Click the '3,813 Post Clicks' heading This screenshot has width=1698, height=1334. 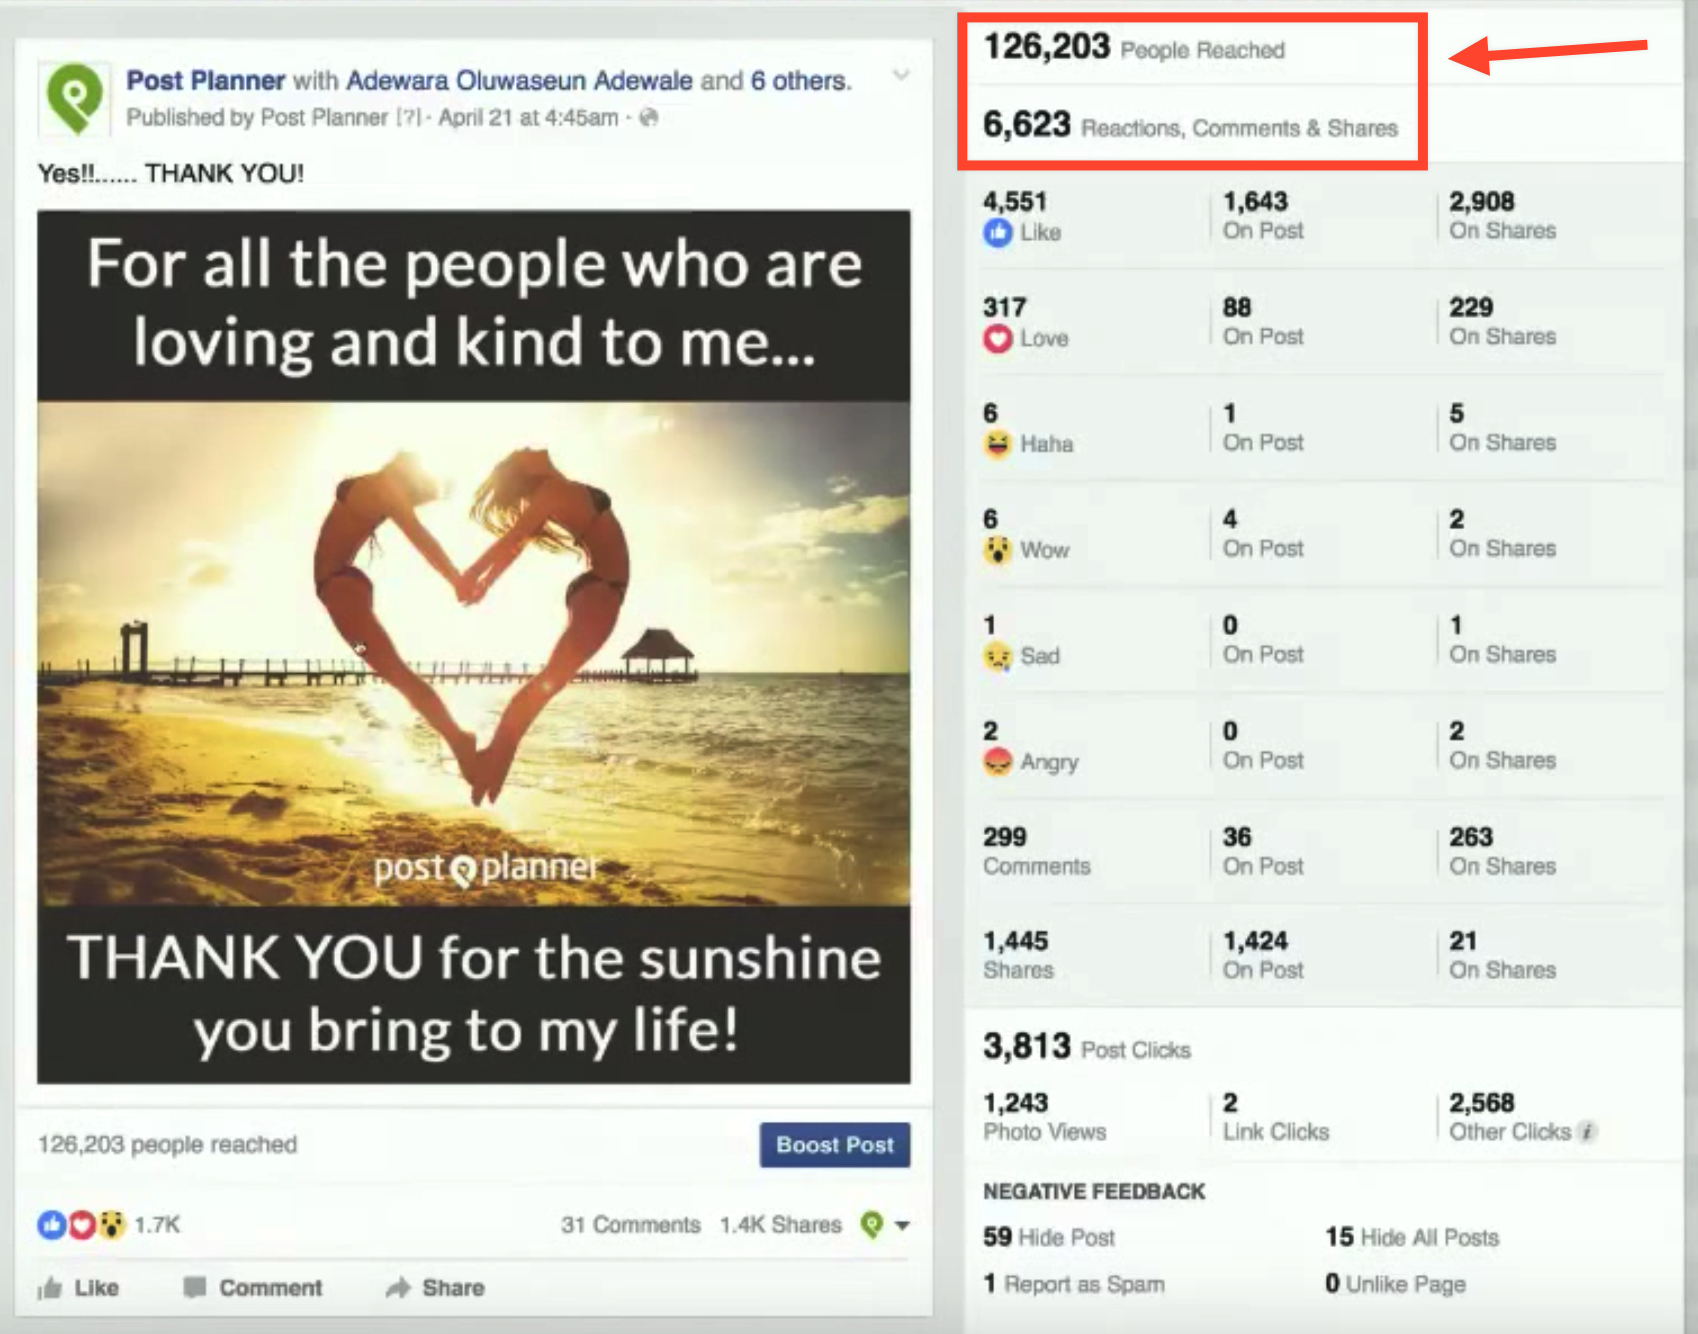click(x=1087, y=1047)
